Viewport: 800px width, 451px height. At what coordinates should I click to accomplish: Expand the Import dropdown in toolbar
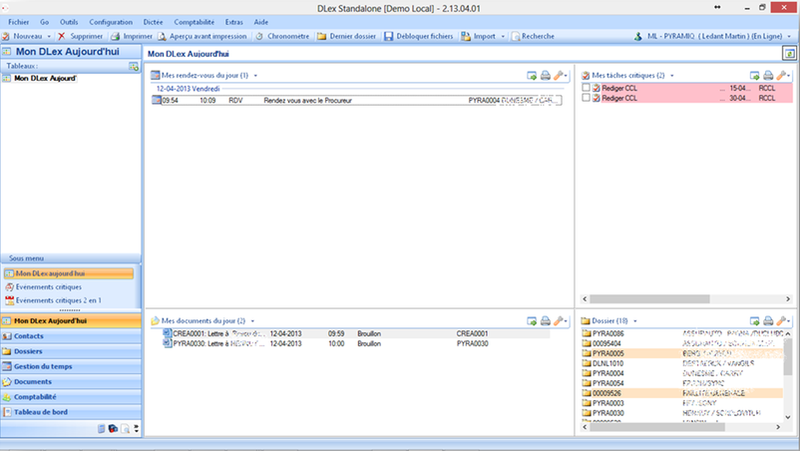tap(502, 36)
